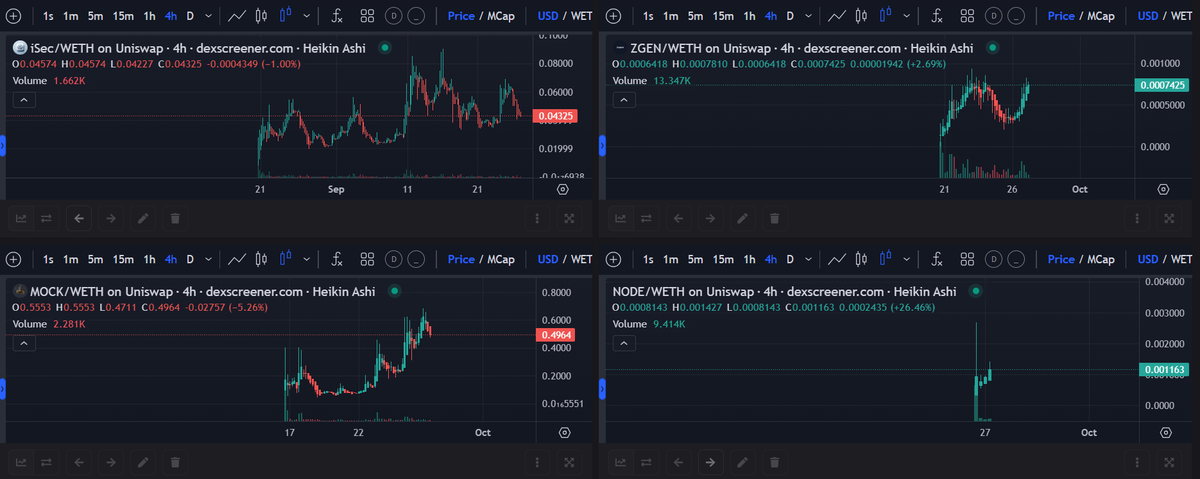This screenshot has width=1200, height=479.
Task: Open the MOCK chart settings hexagon icon
Action: coord(565,432)
